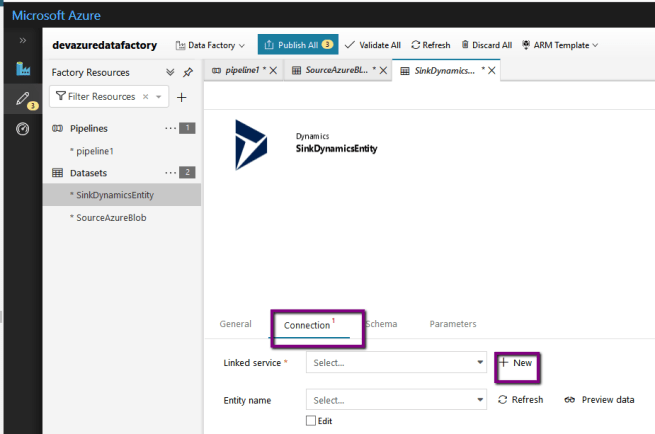Collapse Factory Resources with double chevron
The image size is (655, 434).
170,72
